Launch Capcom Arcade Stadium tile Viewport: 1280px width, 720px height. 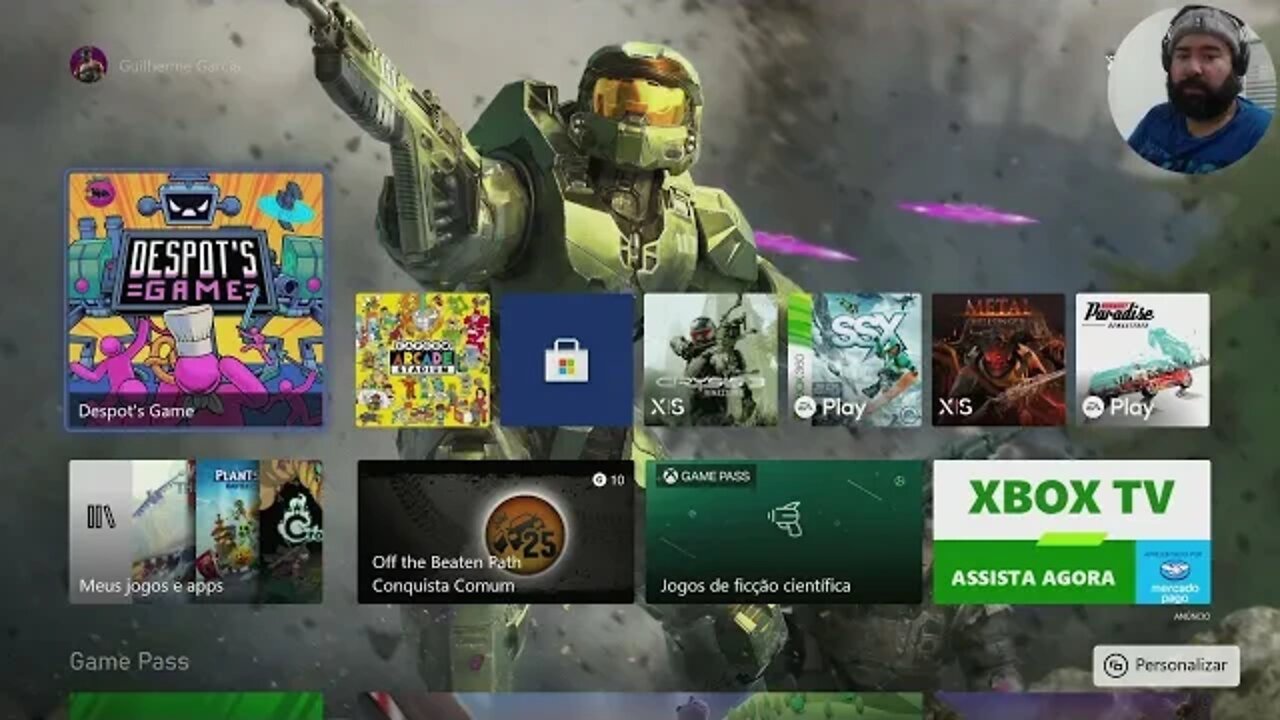[x=423, y=360]
